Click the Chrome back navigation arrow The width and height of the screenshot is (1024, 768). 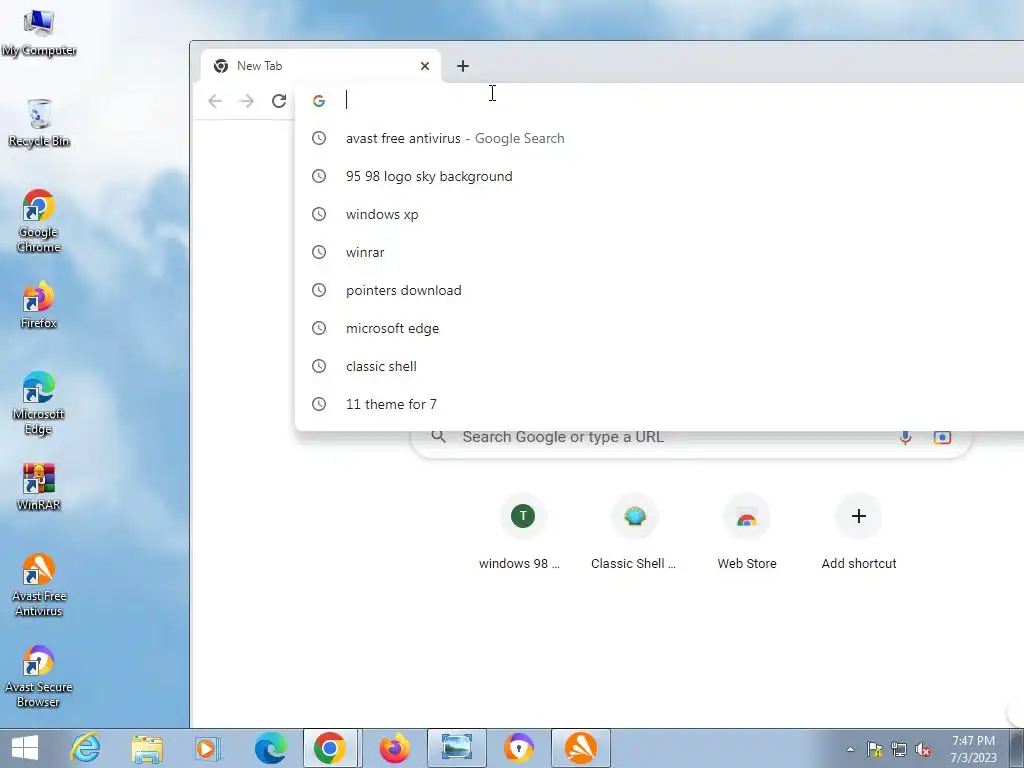[x=215, y=101]
